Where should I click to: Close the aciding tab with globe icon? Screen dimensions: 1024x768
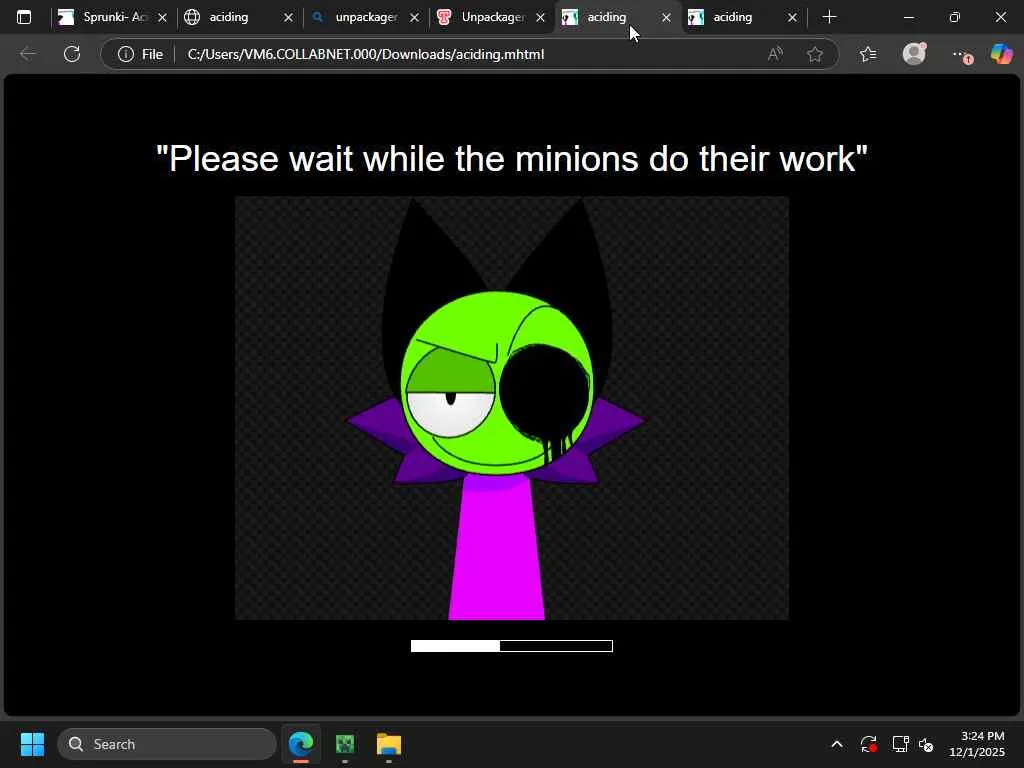(x=288, y=18)
